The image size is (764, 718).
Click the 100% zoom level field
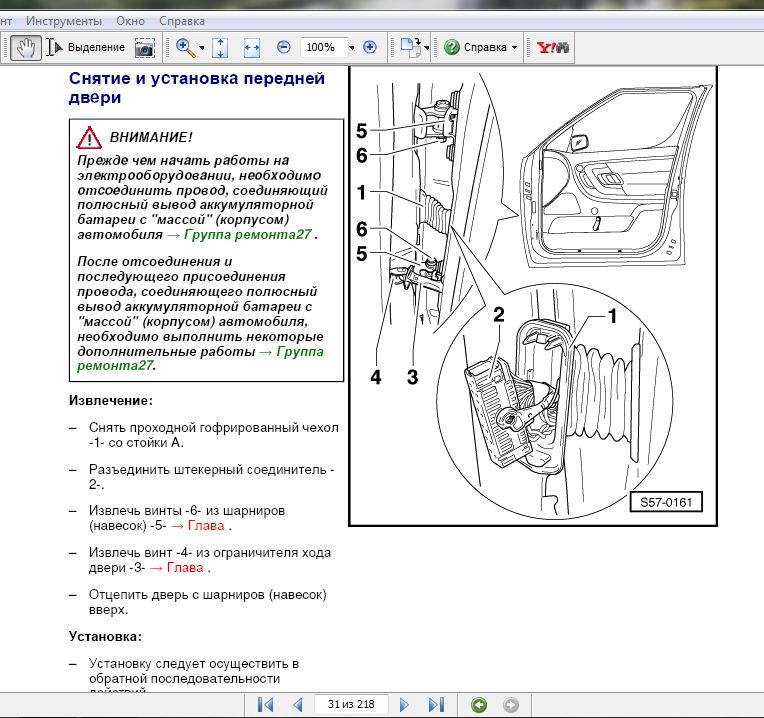coord(321,47)
